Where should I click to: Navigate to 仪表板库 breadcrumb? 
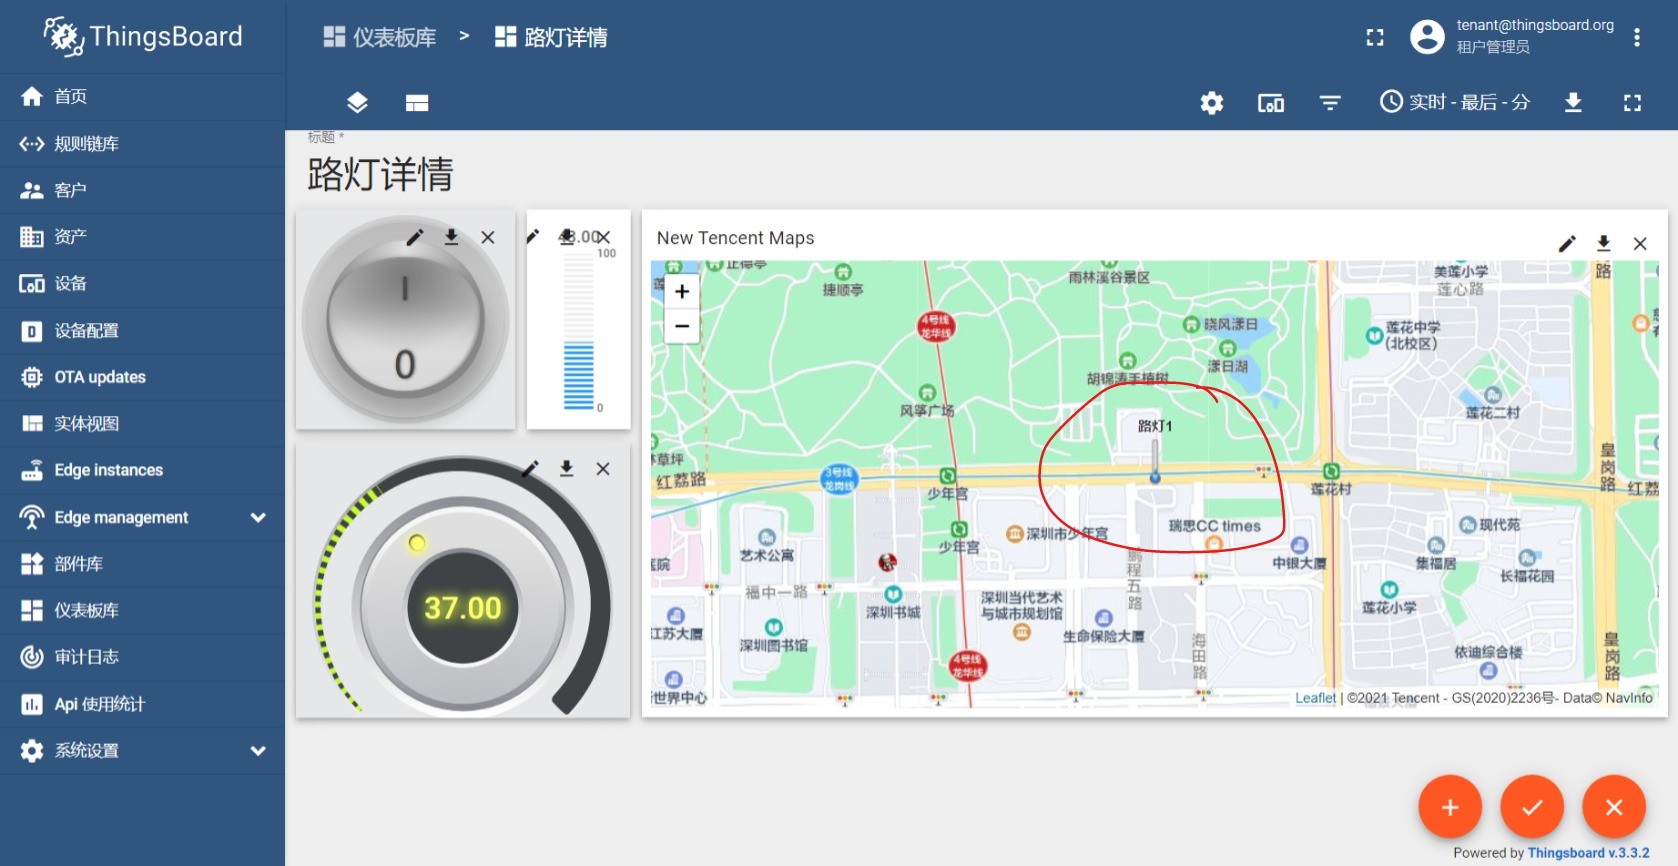click(x=380, y=37)
